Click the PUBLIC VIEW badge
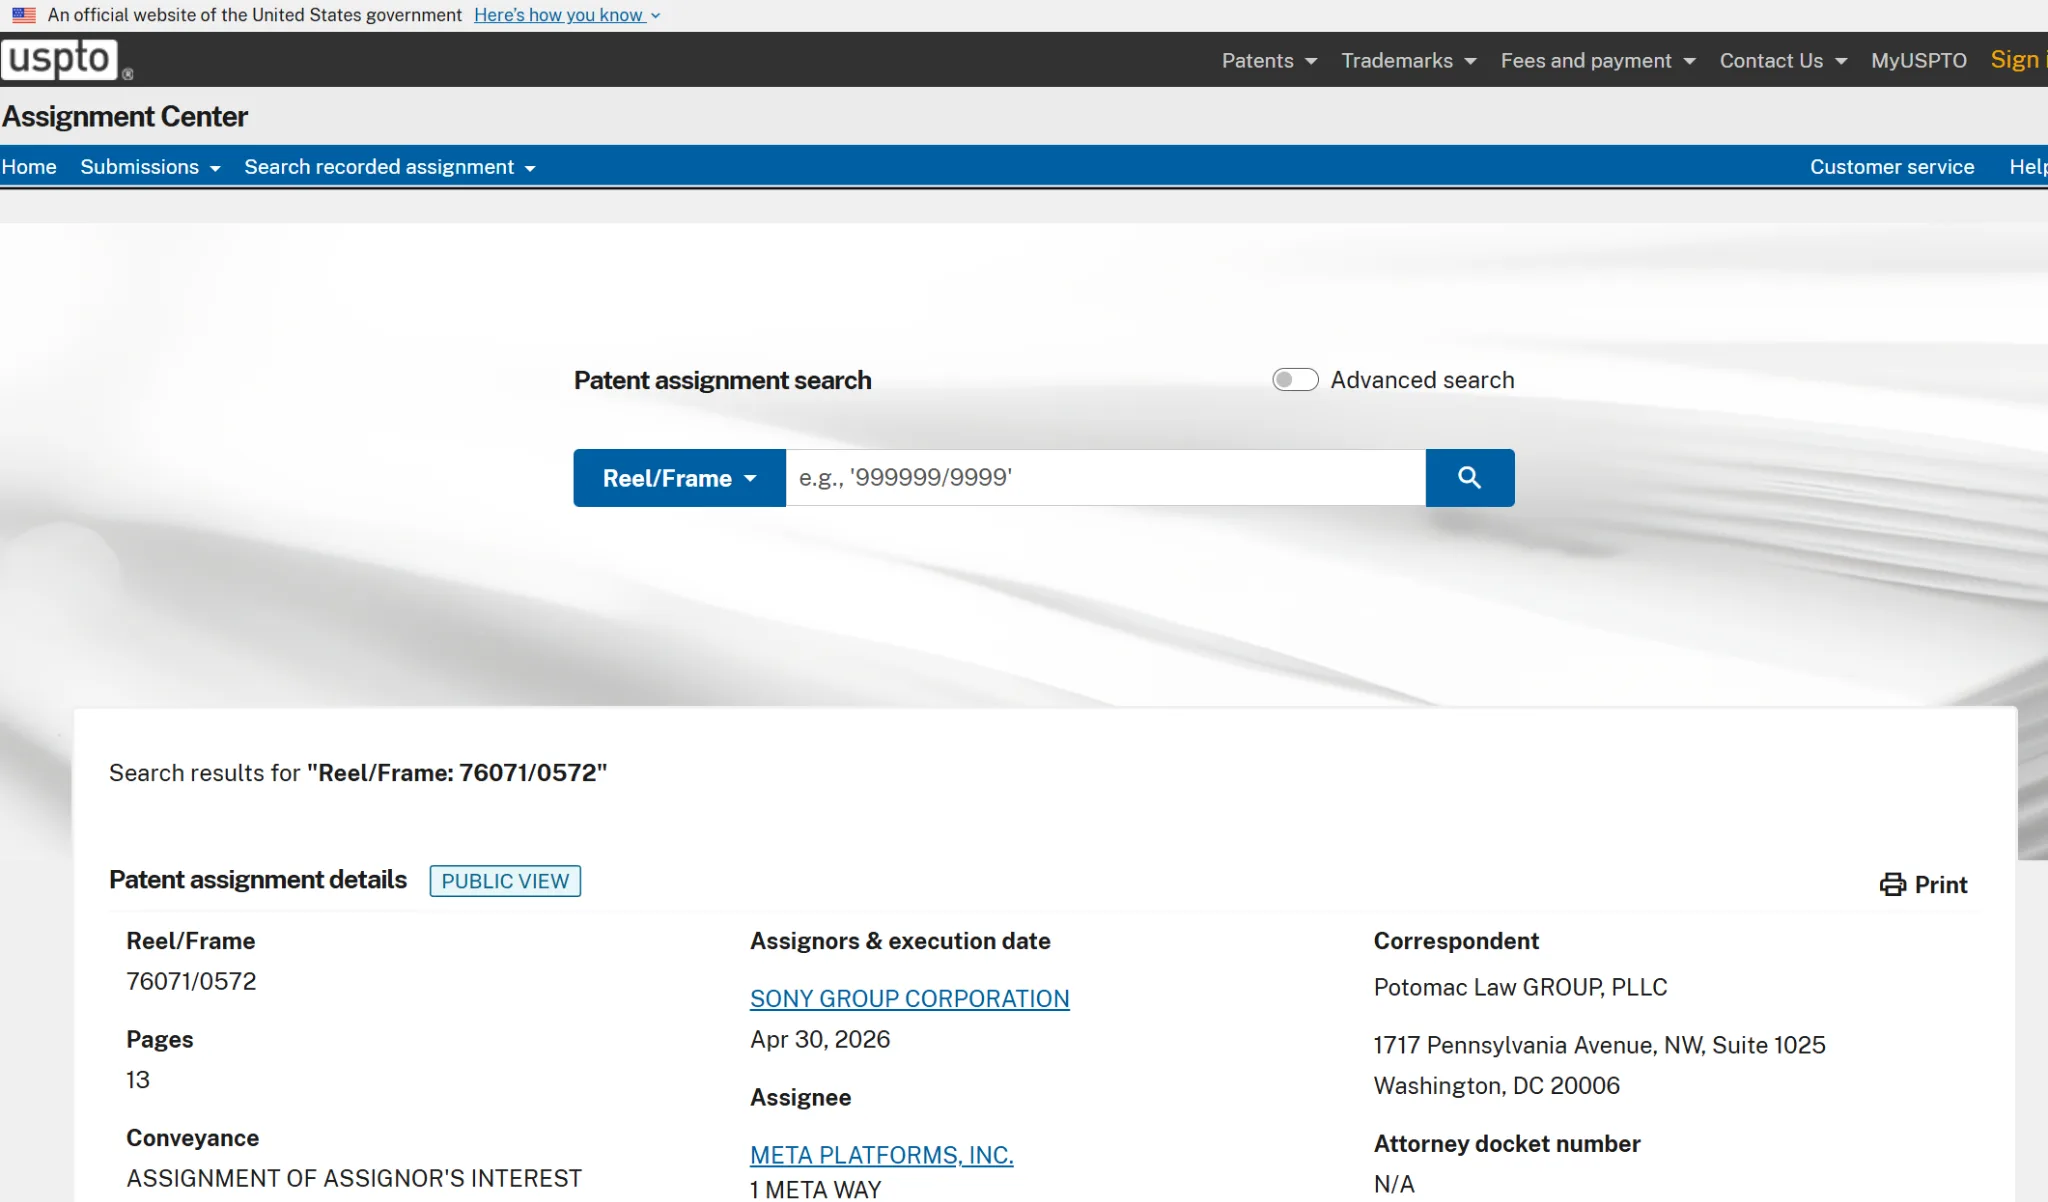The width and height of the screenshot is (2048, 1202). tap(505, 881)
